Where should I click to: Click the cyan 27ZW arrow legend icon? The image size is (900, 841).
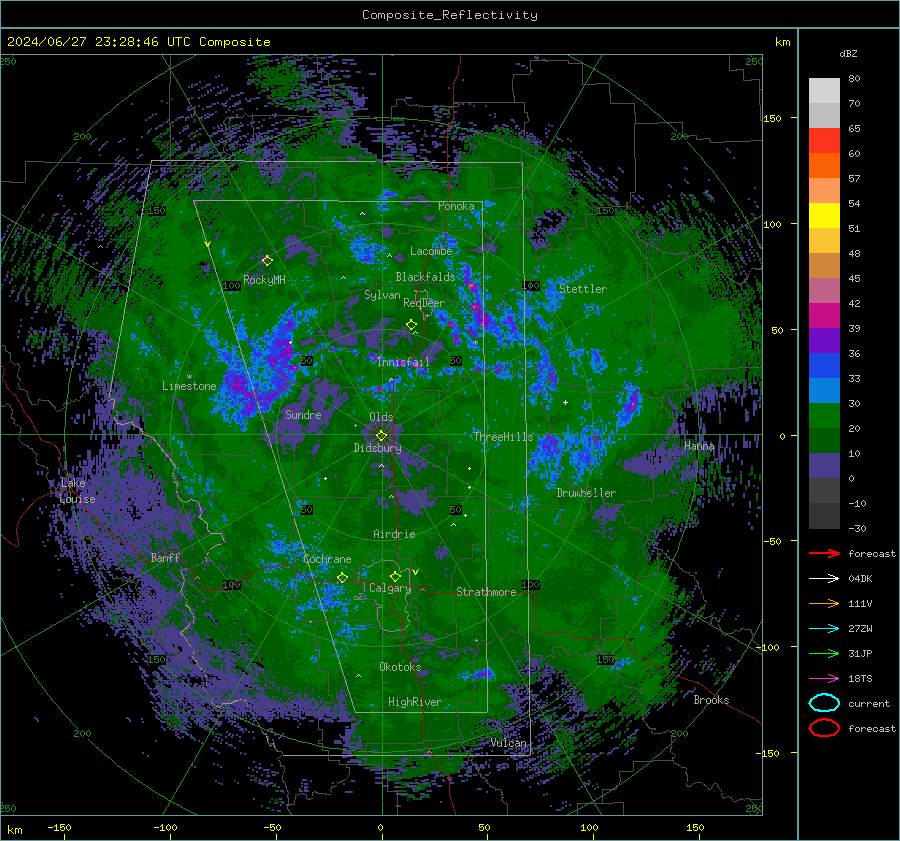click(824, 629)
